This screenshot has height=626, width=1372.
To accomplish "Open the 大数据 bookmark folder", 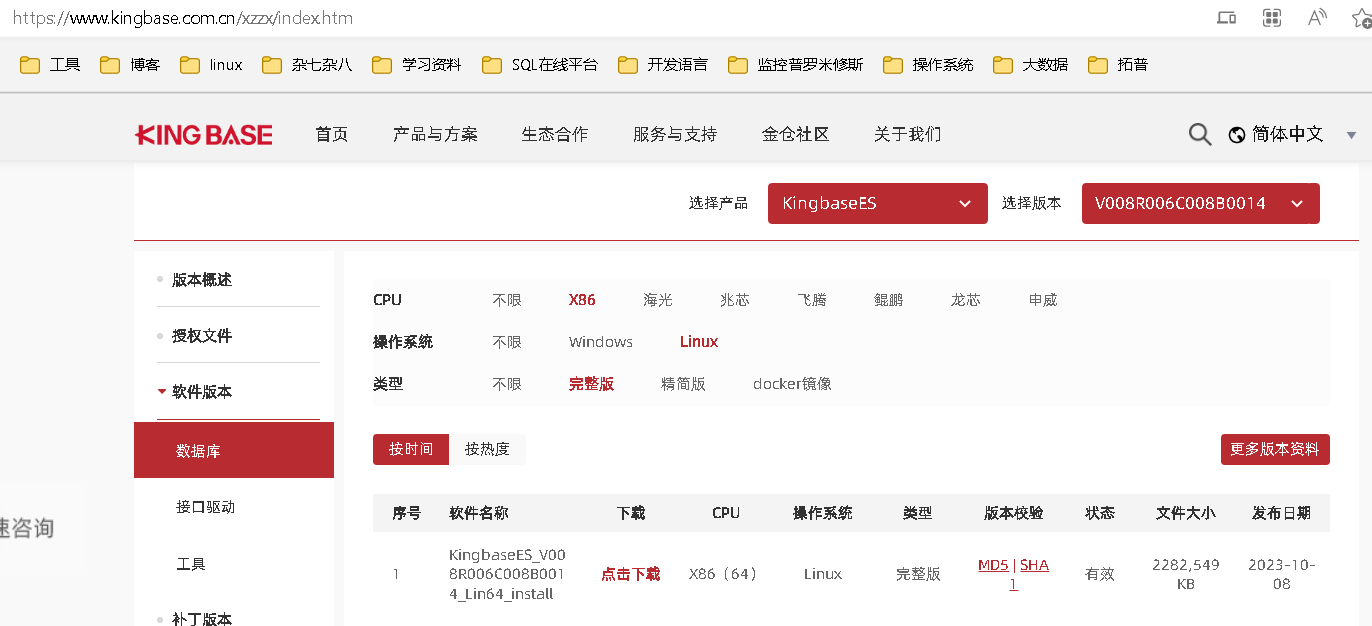I will pos(1031,65).
